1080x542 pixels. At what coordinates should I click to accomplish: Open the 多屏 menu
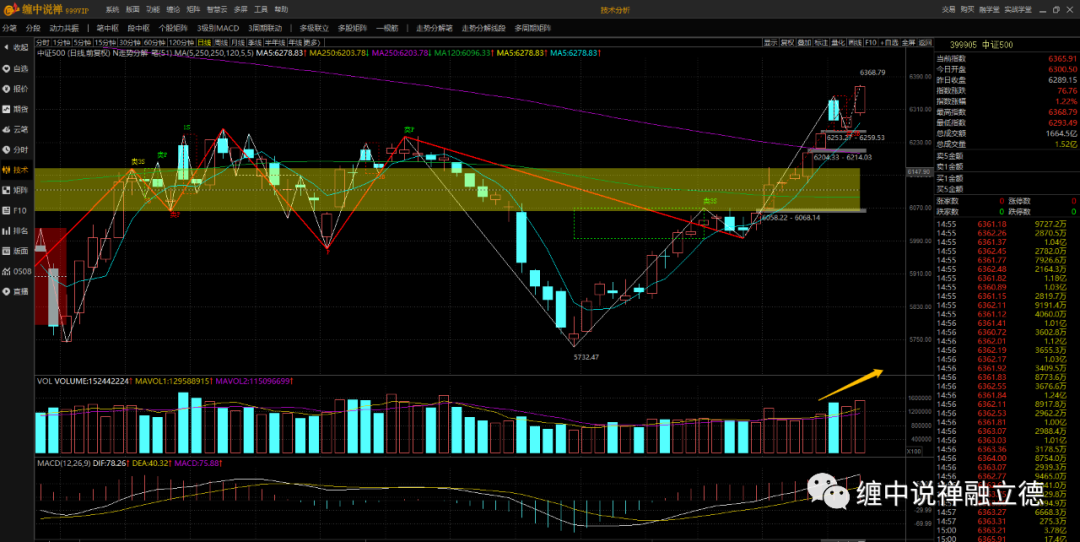coord(240,10)
